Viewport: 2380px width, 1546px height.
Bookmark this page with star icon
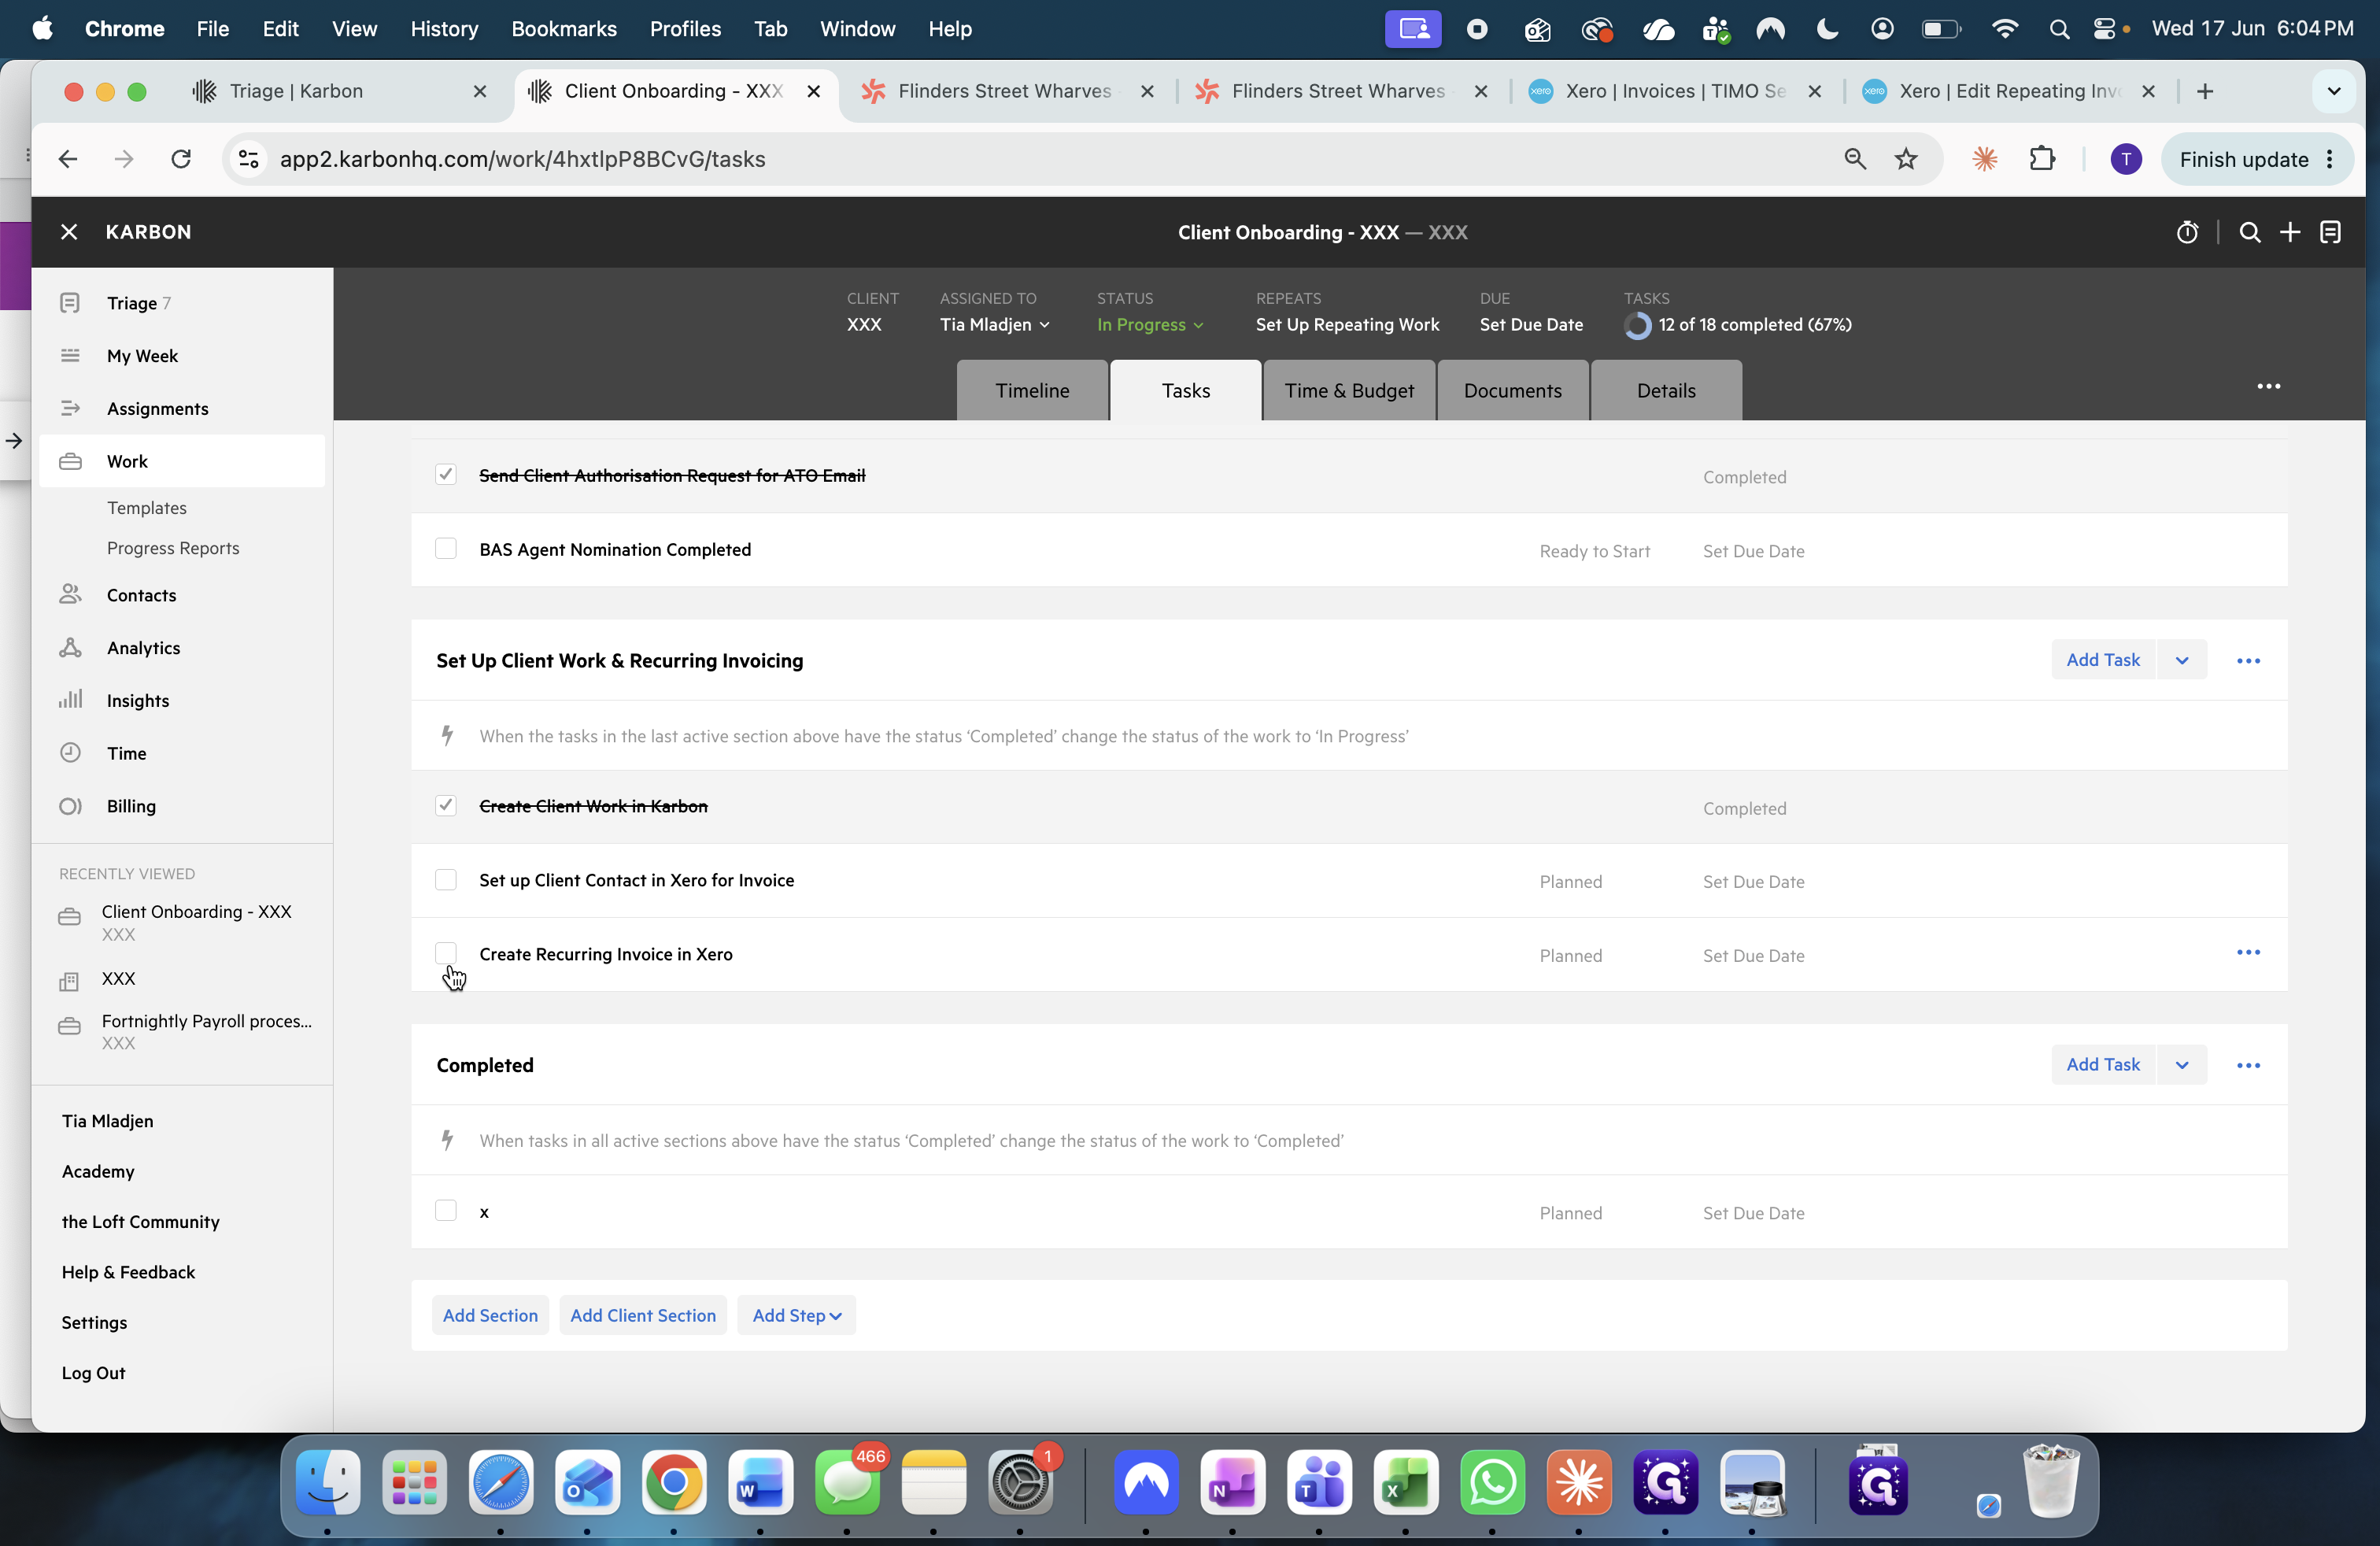[1906, 159]
